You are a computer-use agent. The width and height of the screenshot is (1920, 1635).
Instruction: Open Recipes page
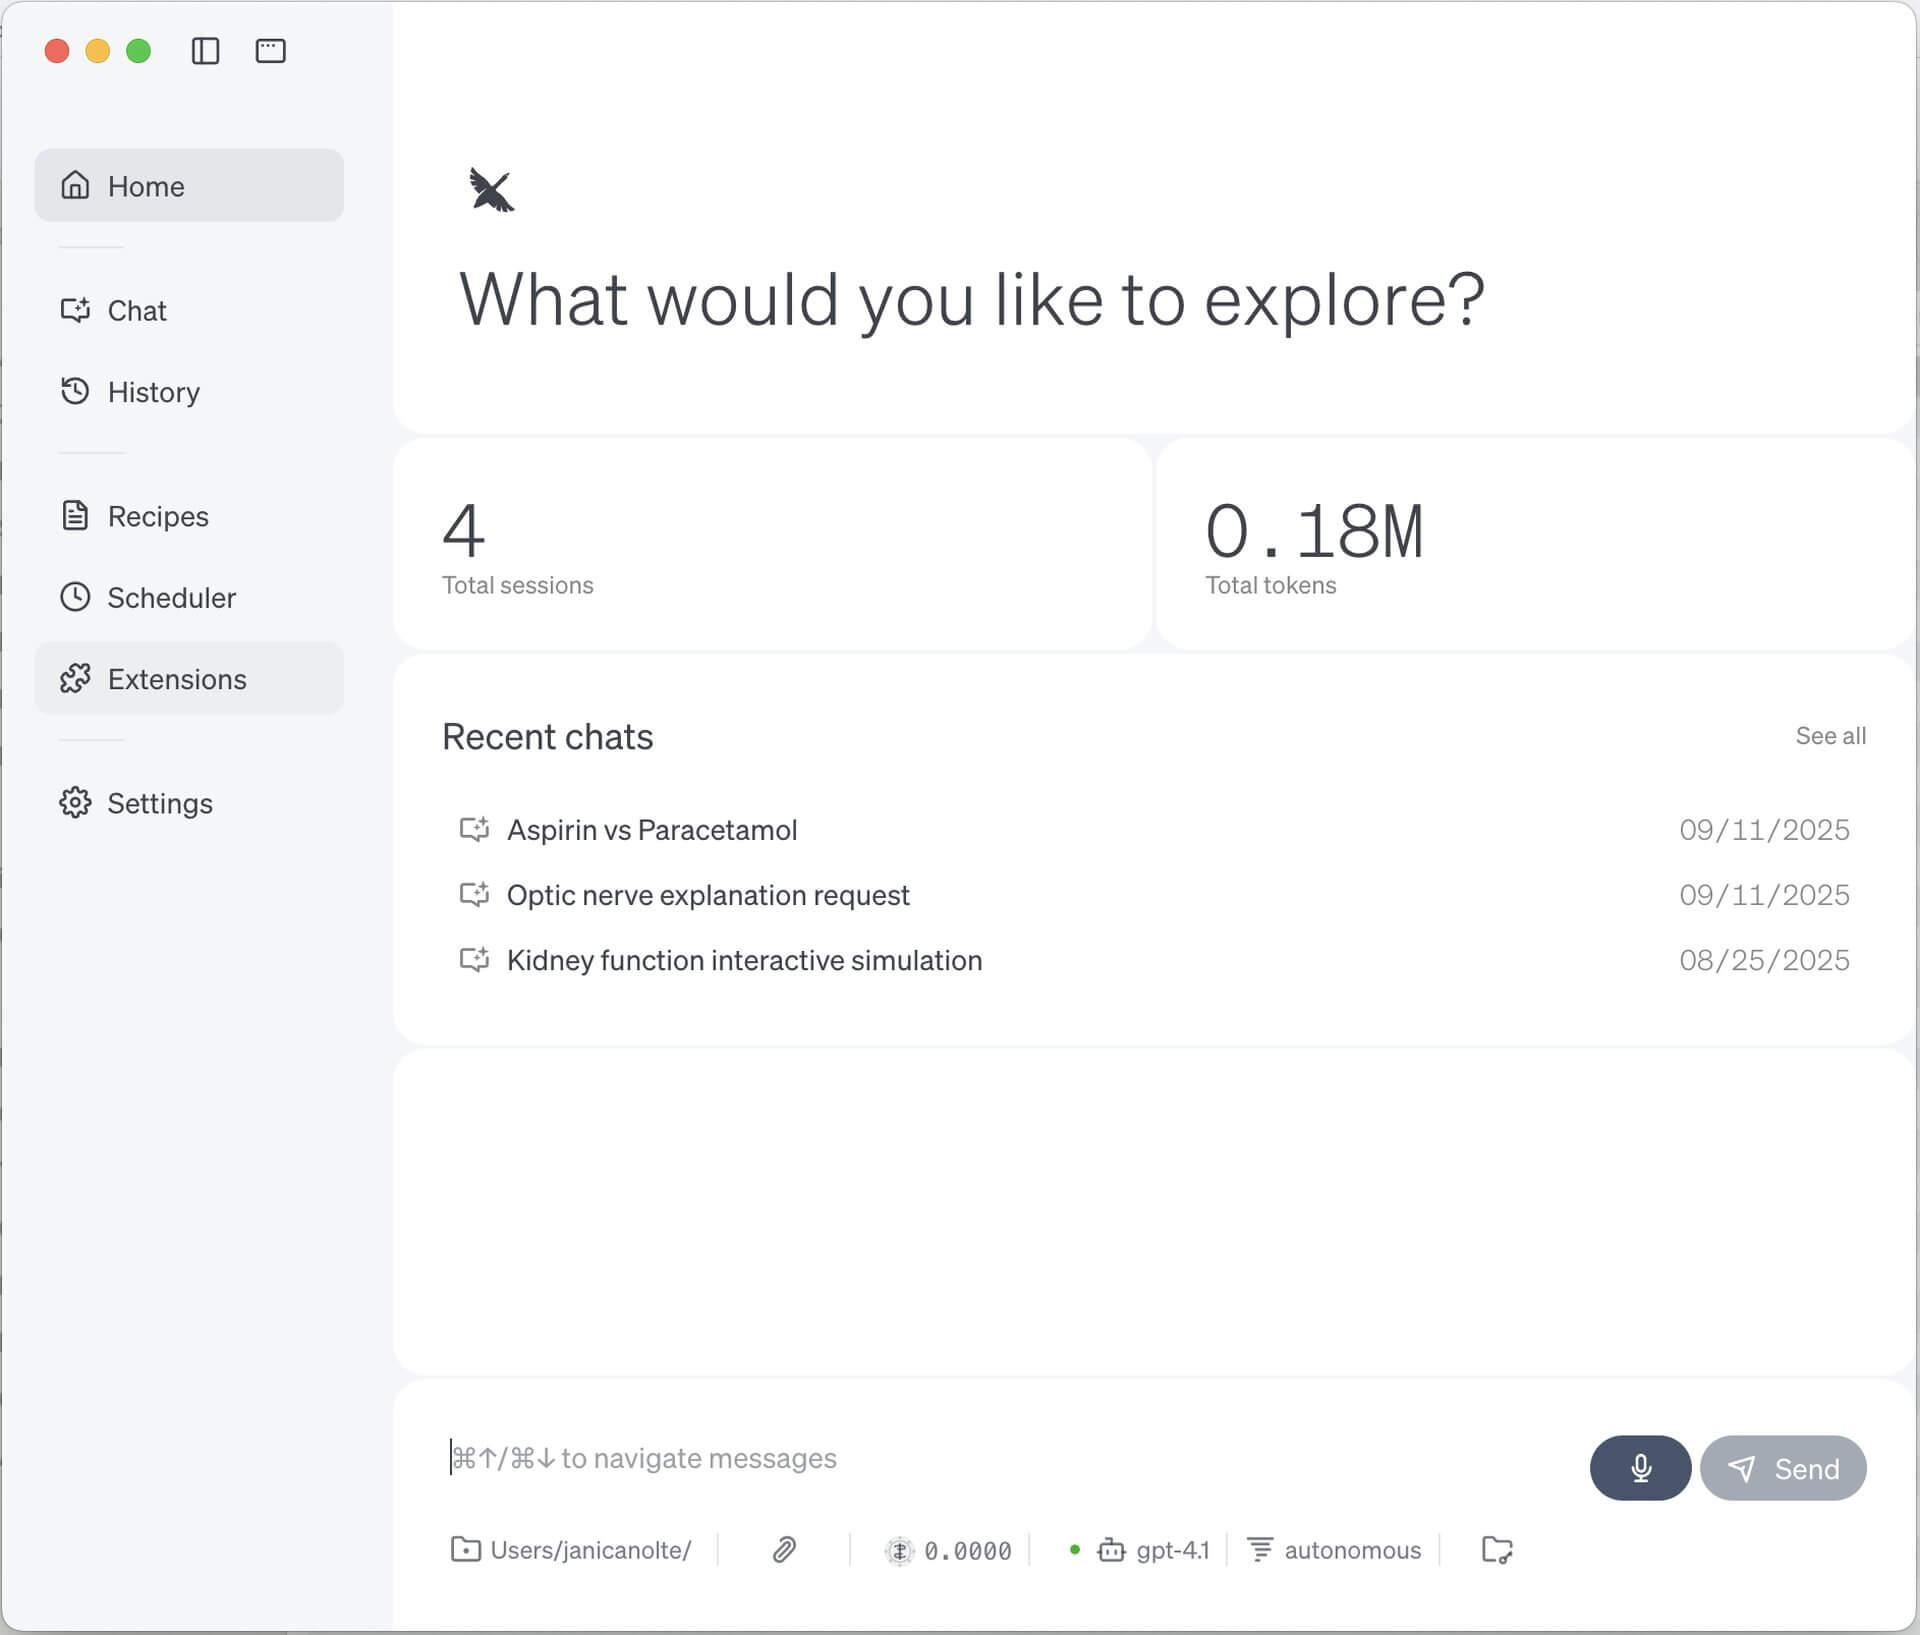pos(158,516)
